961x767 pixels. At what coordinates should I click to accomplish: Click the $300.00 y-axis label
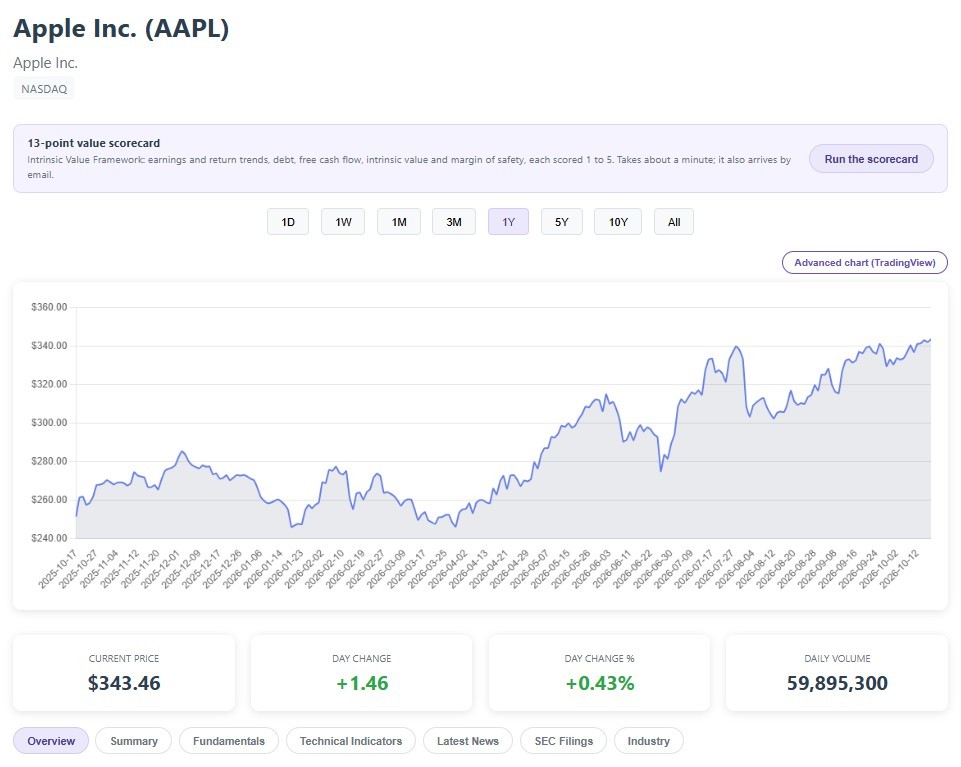point(49,423)
